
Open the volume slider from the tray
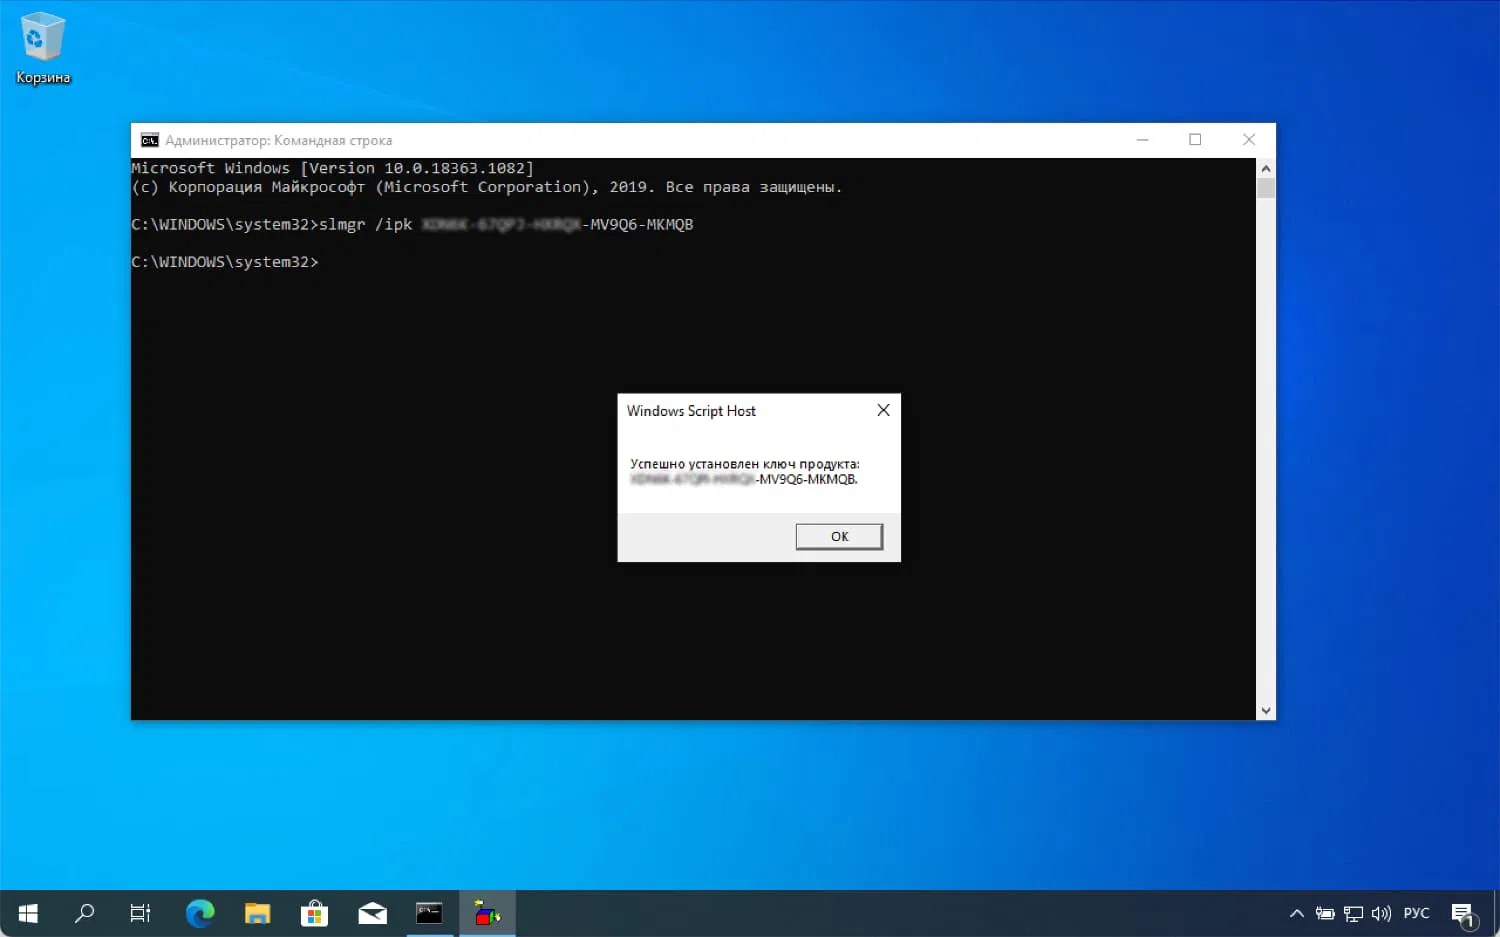pyautogui.click(x=1381, y=913)
